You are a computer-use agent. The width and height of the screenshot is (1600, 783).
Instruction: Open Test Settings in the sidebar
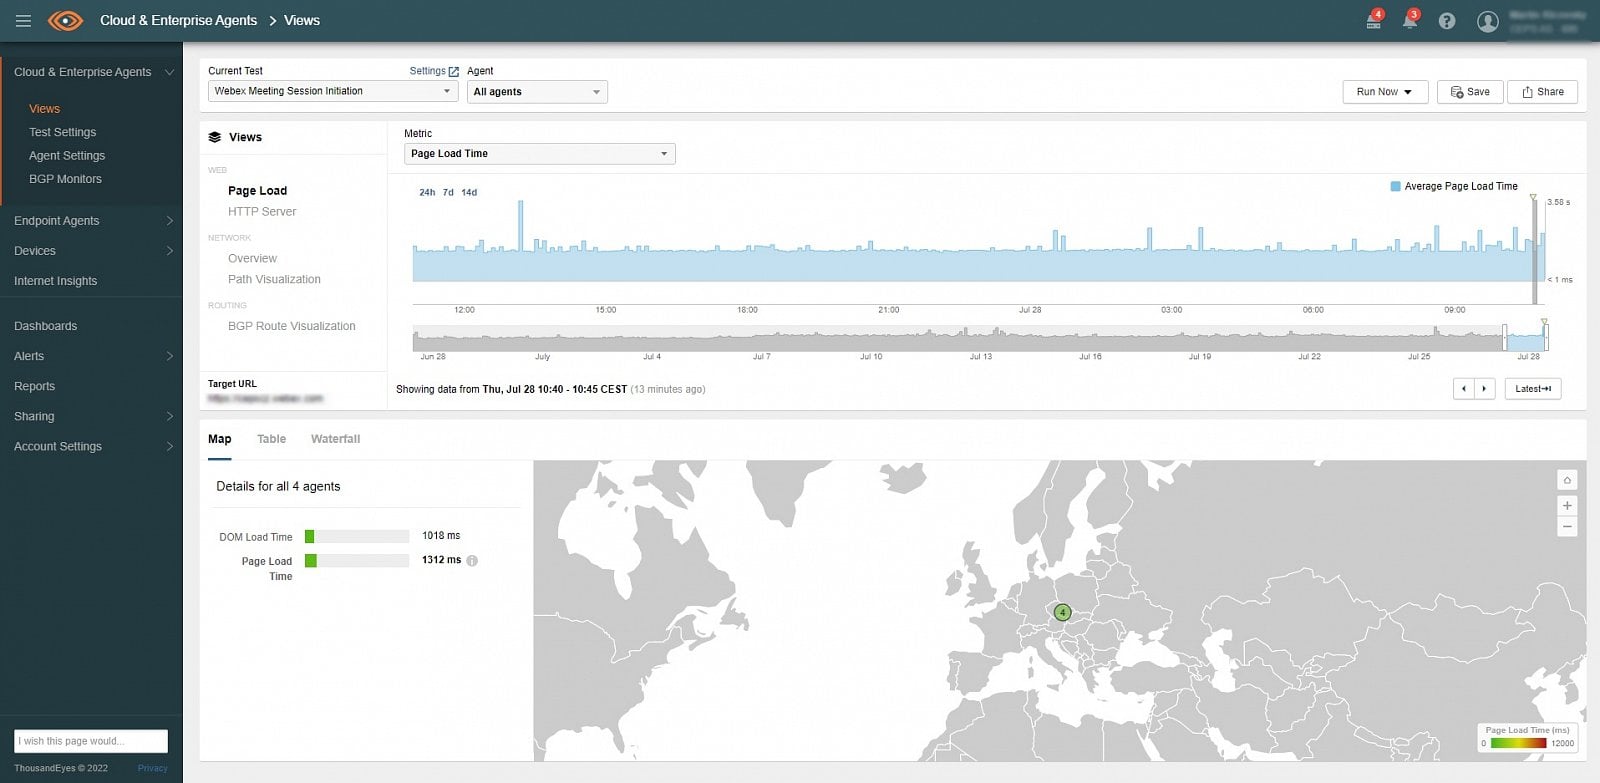tap(62, 132)
